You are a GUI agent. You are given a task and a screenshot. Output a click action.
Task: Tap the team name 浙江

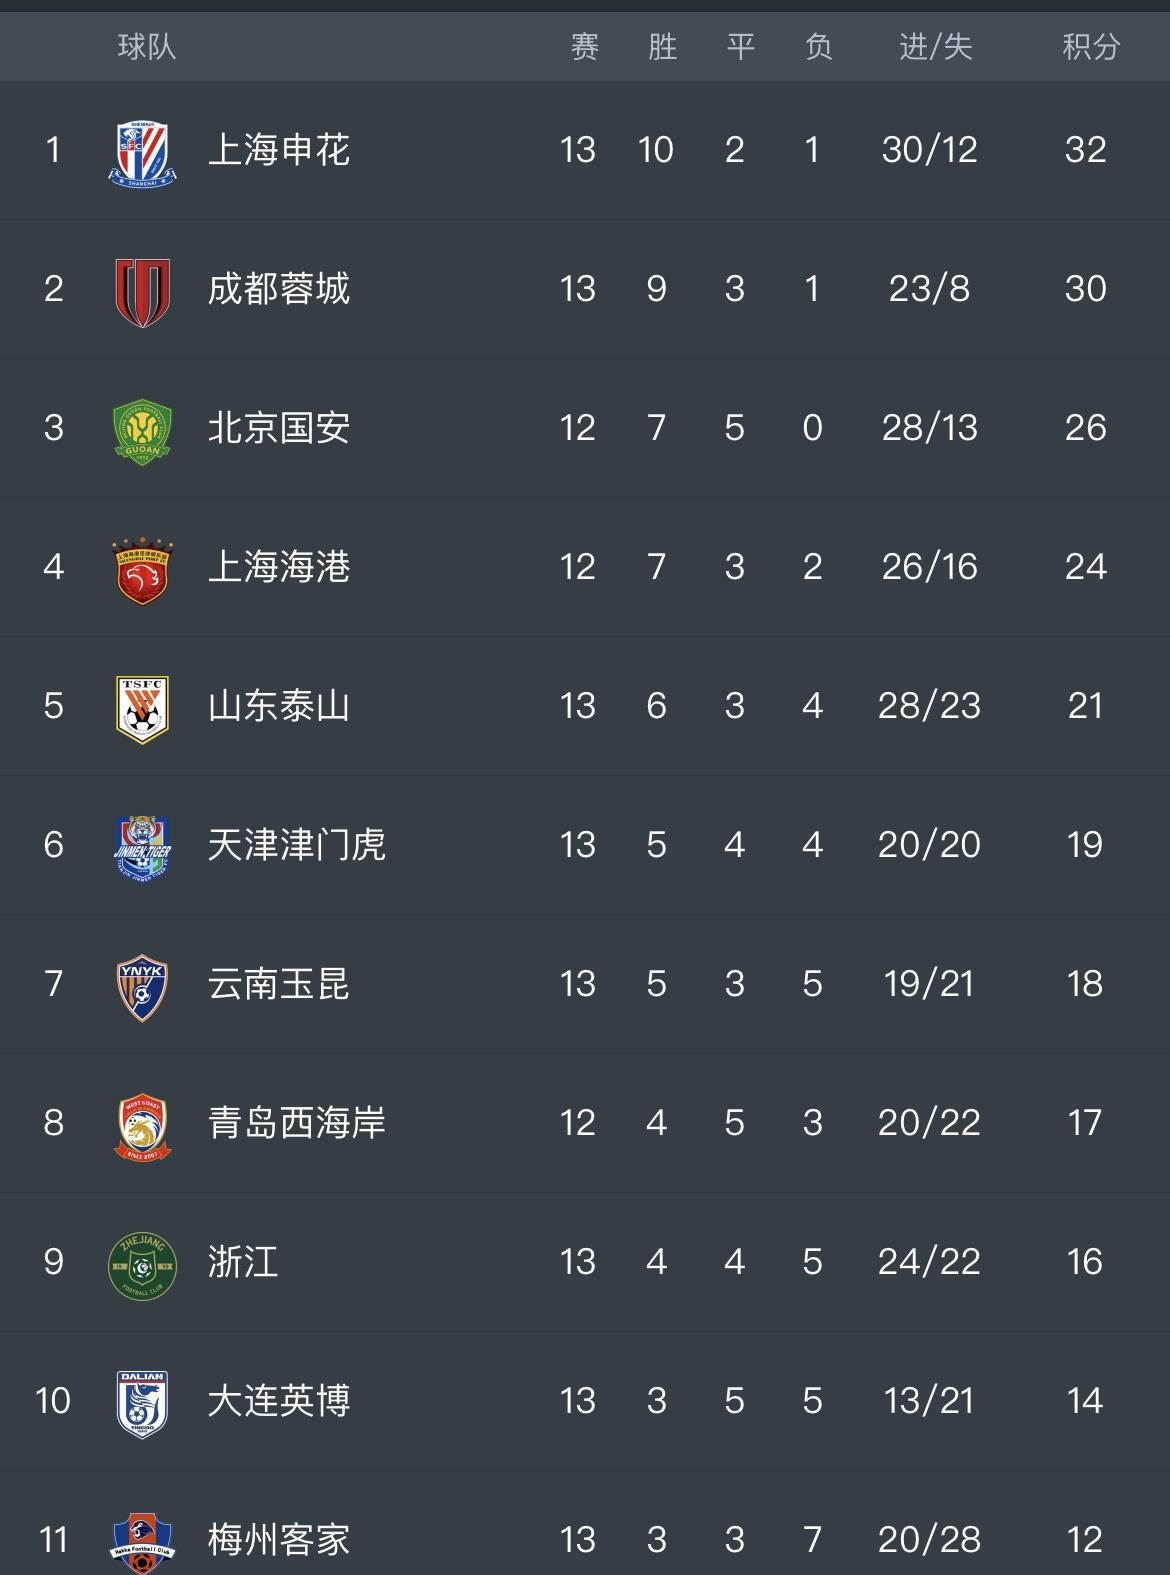pos(243,1262)
